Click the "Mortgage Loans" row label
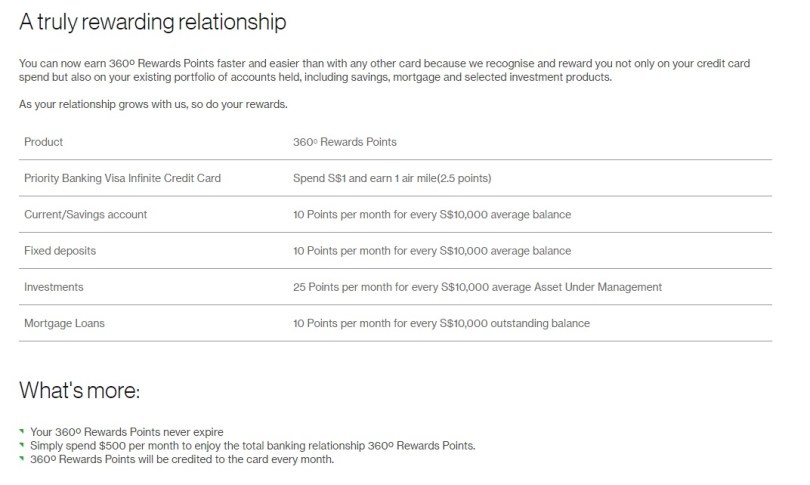This screenshot has height=485, width=810. tap(62, 323)
